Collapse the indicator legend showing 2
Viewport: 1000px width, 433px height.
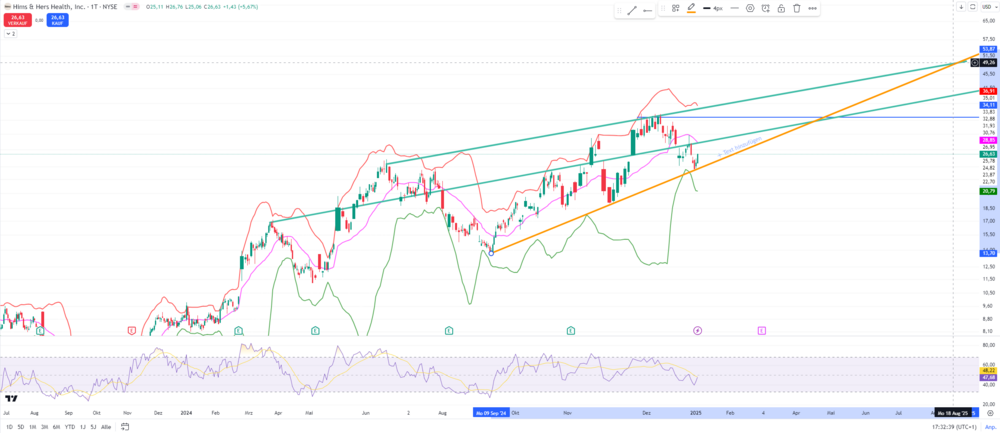pyautogui.click(x=10, y=34)
